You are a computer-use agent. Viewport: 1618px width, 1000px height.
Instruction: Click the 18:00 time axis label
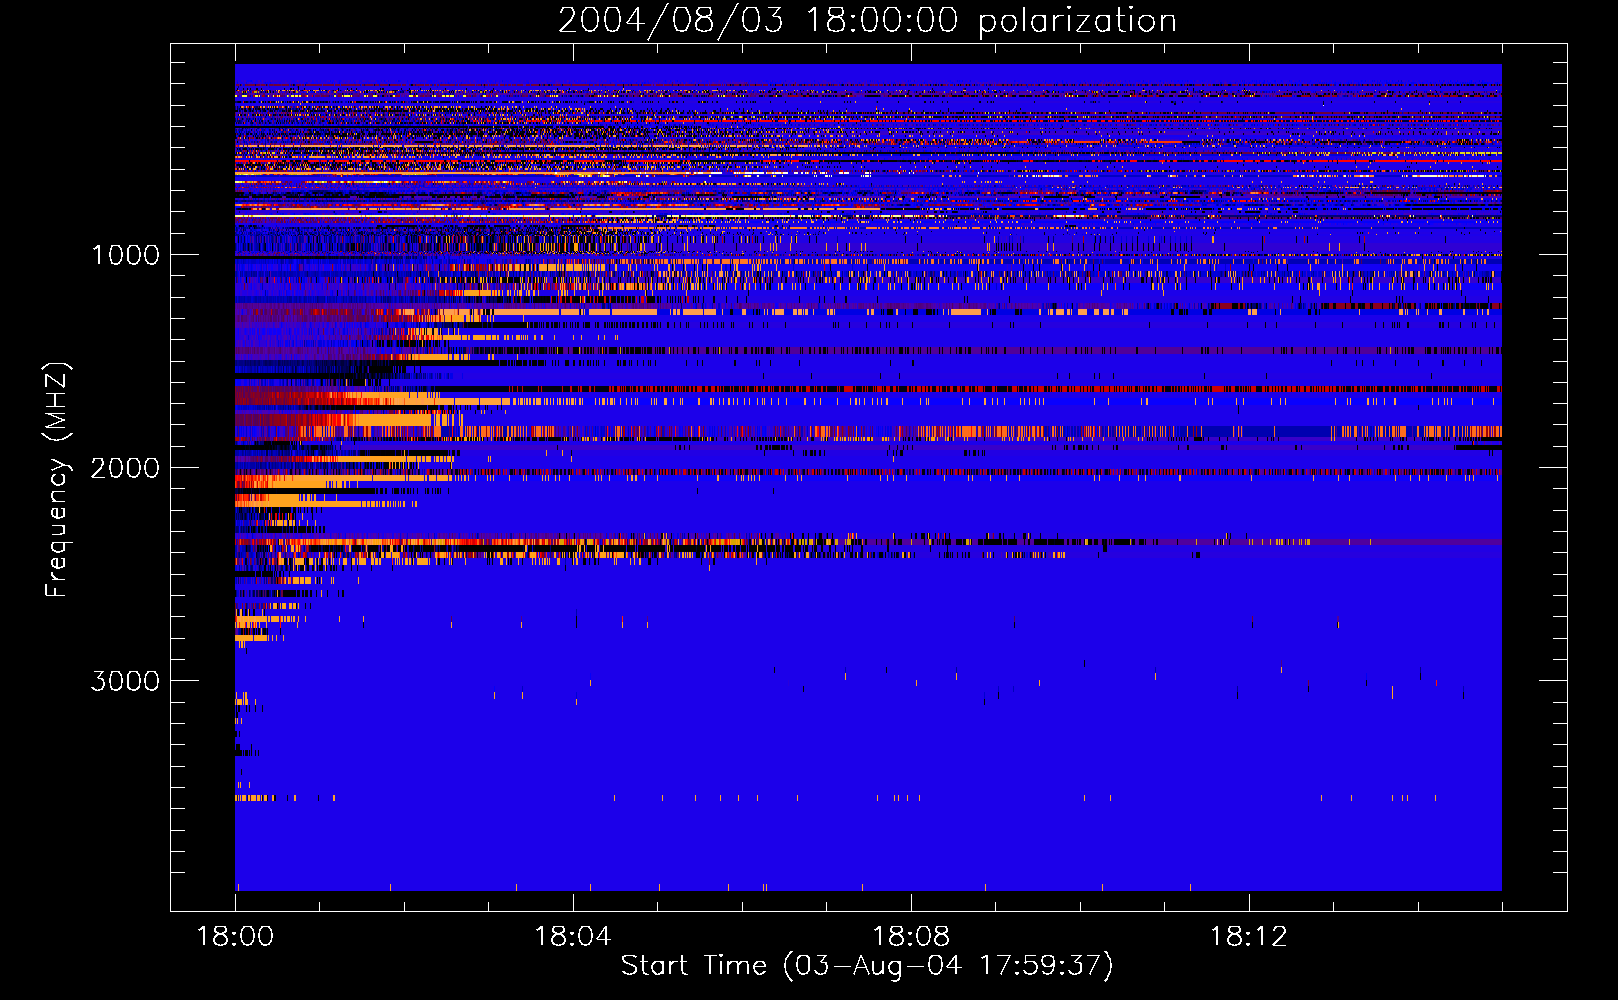click(x=236, y=937)
